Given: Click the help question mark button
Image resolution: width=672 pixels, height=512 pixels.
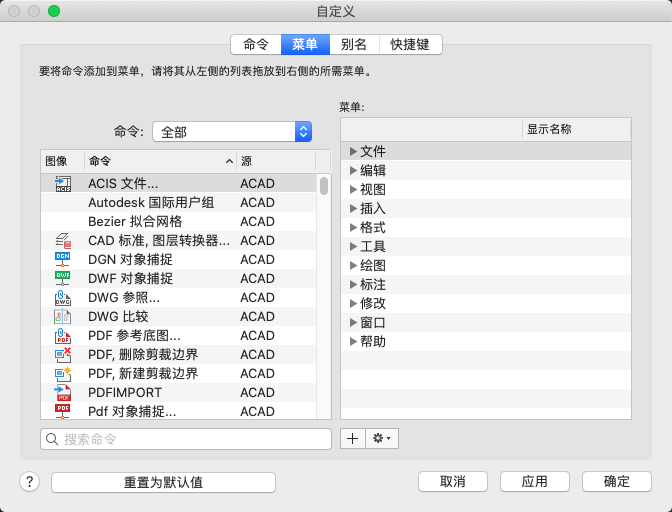Looking at the screenshot, I should (29, 482).
